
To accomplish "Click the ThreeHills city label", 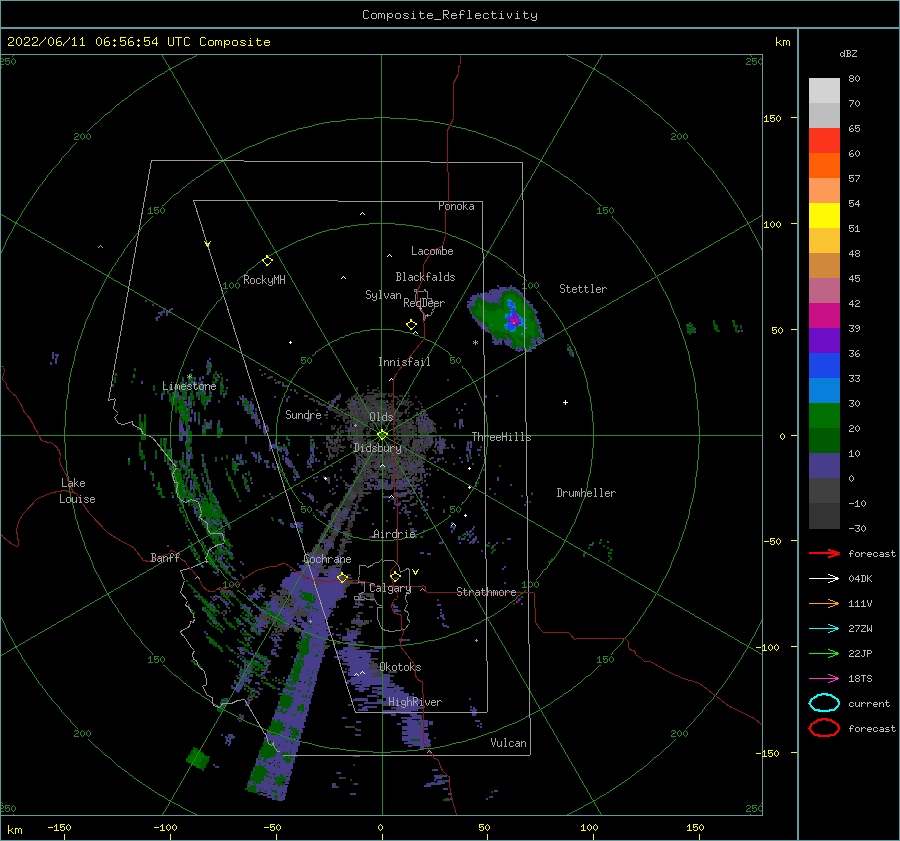I will 501,437.
